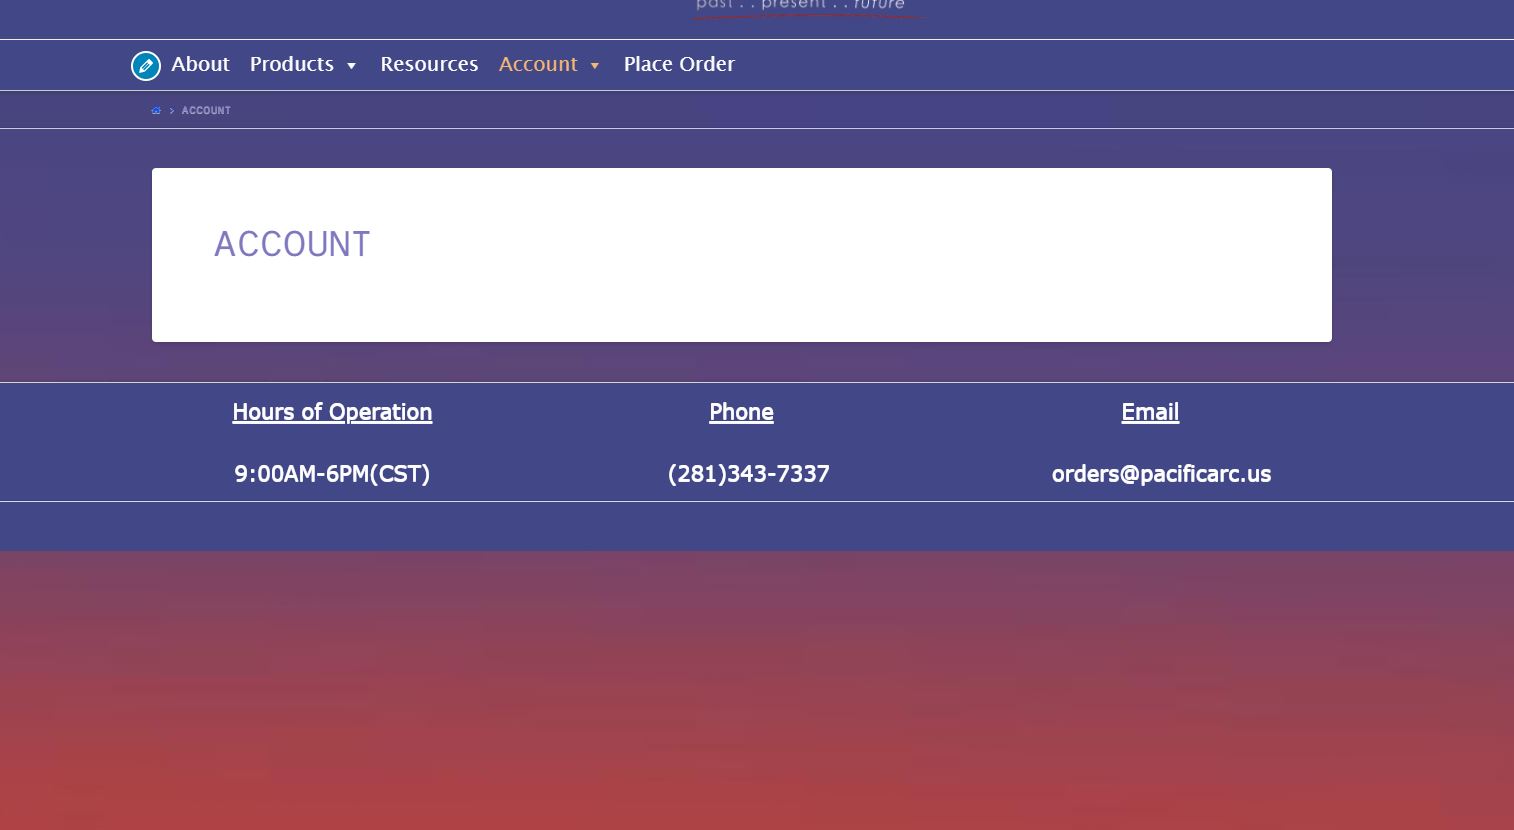
Task: Click the pencil edit icon beside About
Action: pos(146,66)
